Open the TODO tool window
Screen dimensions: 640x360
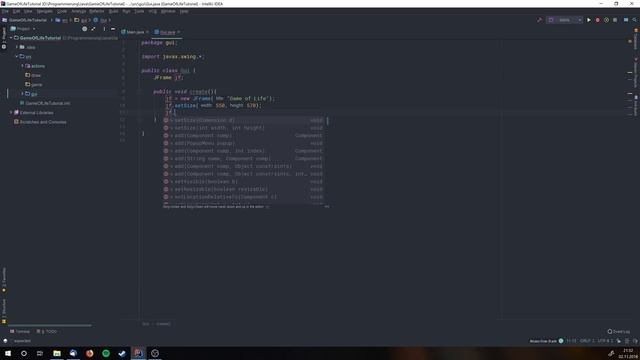(x=47, y=331)
